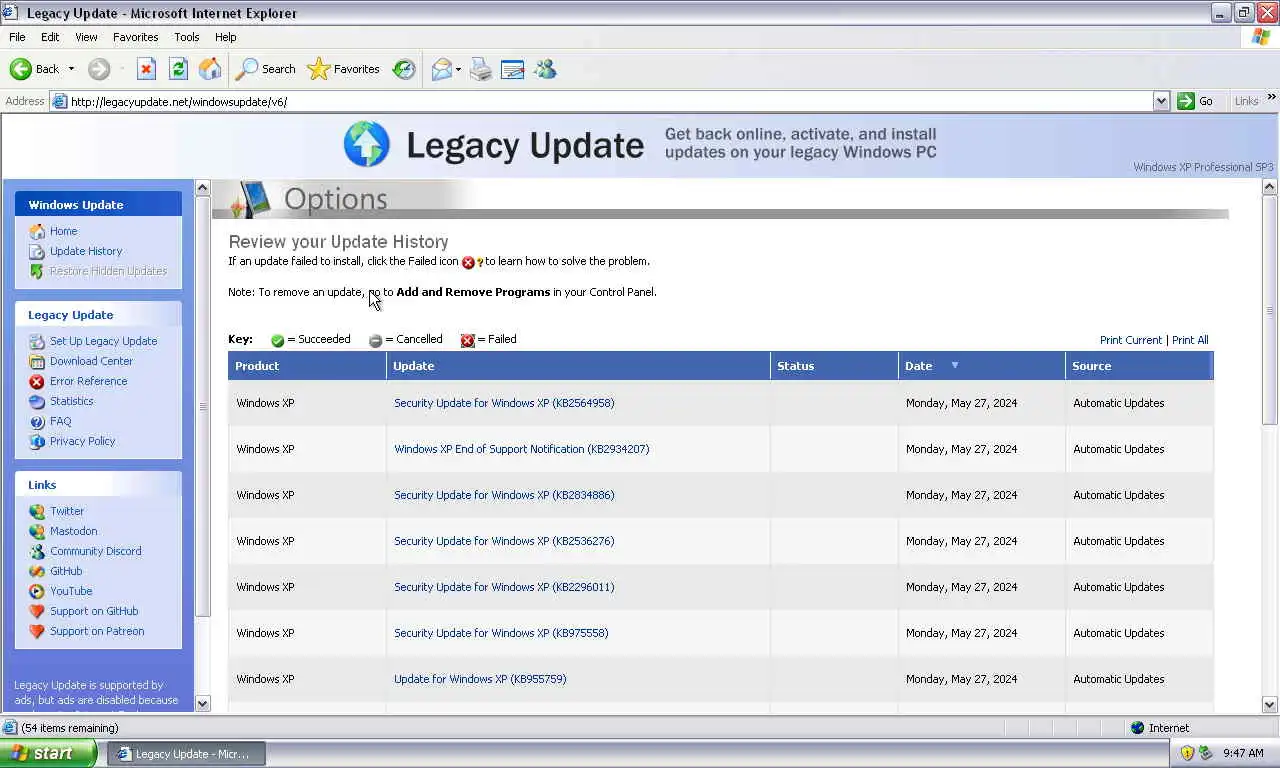Click the Set Up Legacy Update icon

[37, 341]
